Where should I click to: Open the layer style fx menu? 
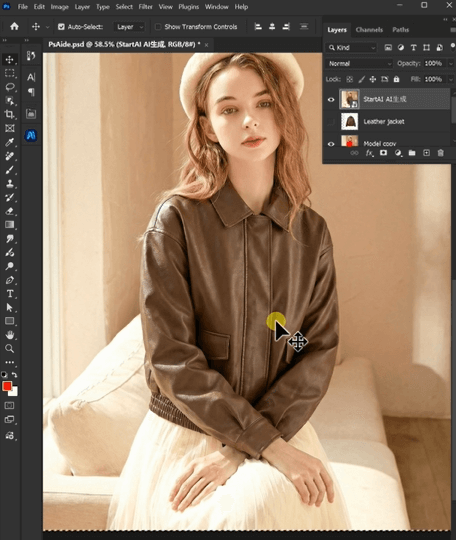coord(369,153)
